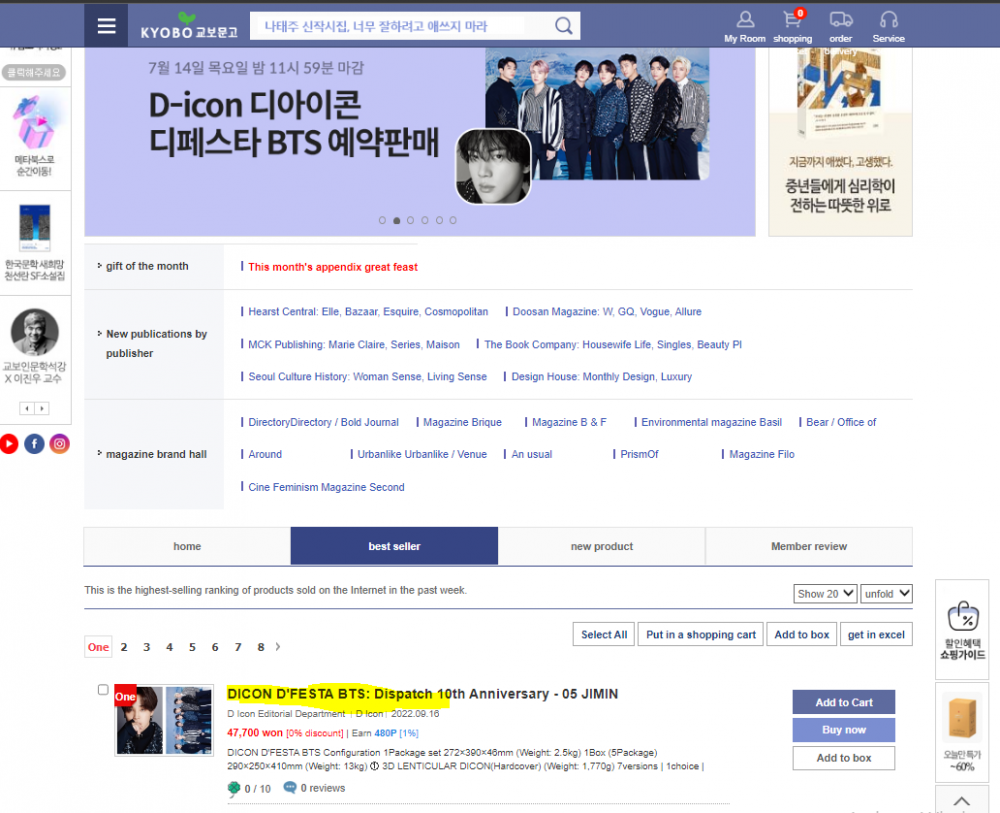The width and height of the screenshot is (1000, 813).
Task: Open Doosan Magazine link
Action: (x=607, y=312)
